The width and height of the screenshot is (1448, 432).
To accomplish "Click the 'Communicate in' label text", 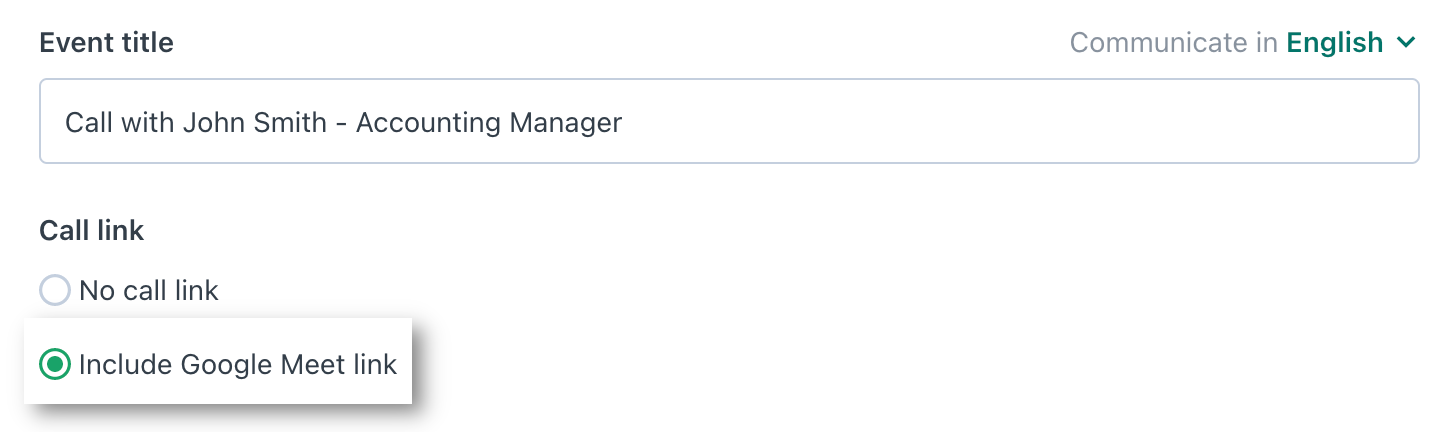I will point(1173,43).
